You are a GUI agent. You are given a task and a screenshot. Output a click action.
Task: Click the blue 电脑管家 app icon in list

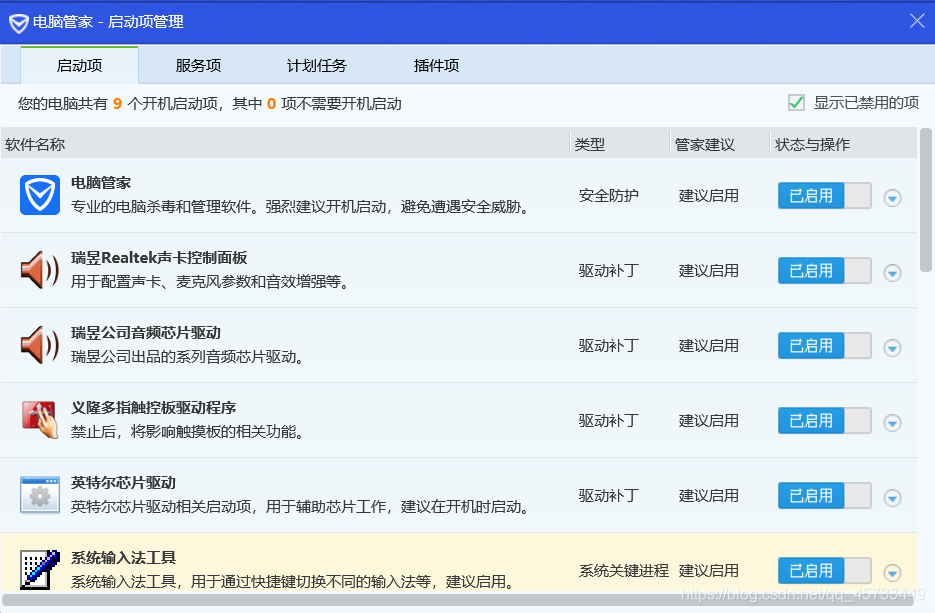click(40, 195)
